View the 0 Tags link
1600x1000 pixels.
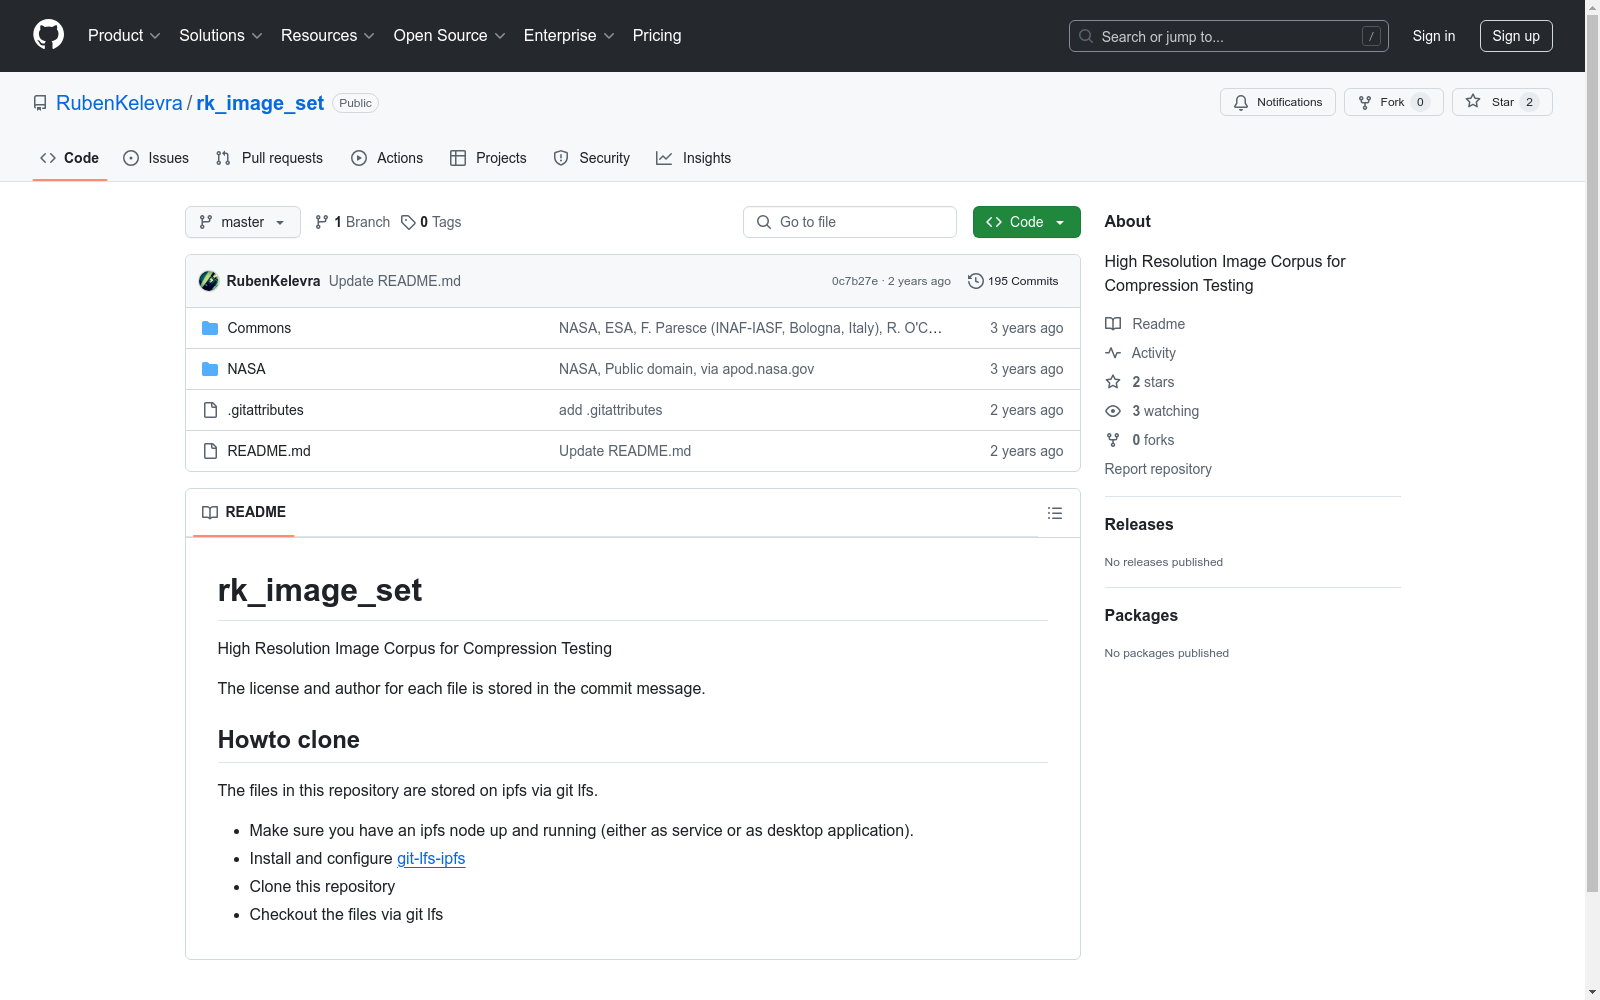tap(431, 222)
